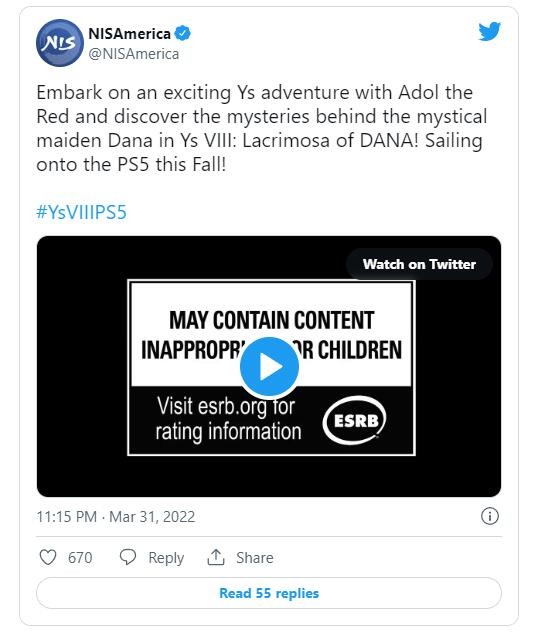Like the tweet with heart icon
The width and height of the screenshot is (537, 635).
tap(48, 557)
